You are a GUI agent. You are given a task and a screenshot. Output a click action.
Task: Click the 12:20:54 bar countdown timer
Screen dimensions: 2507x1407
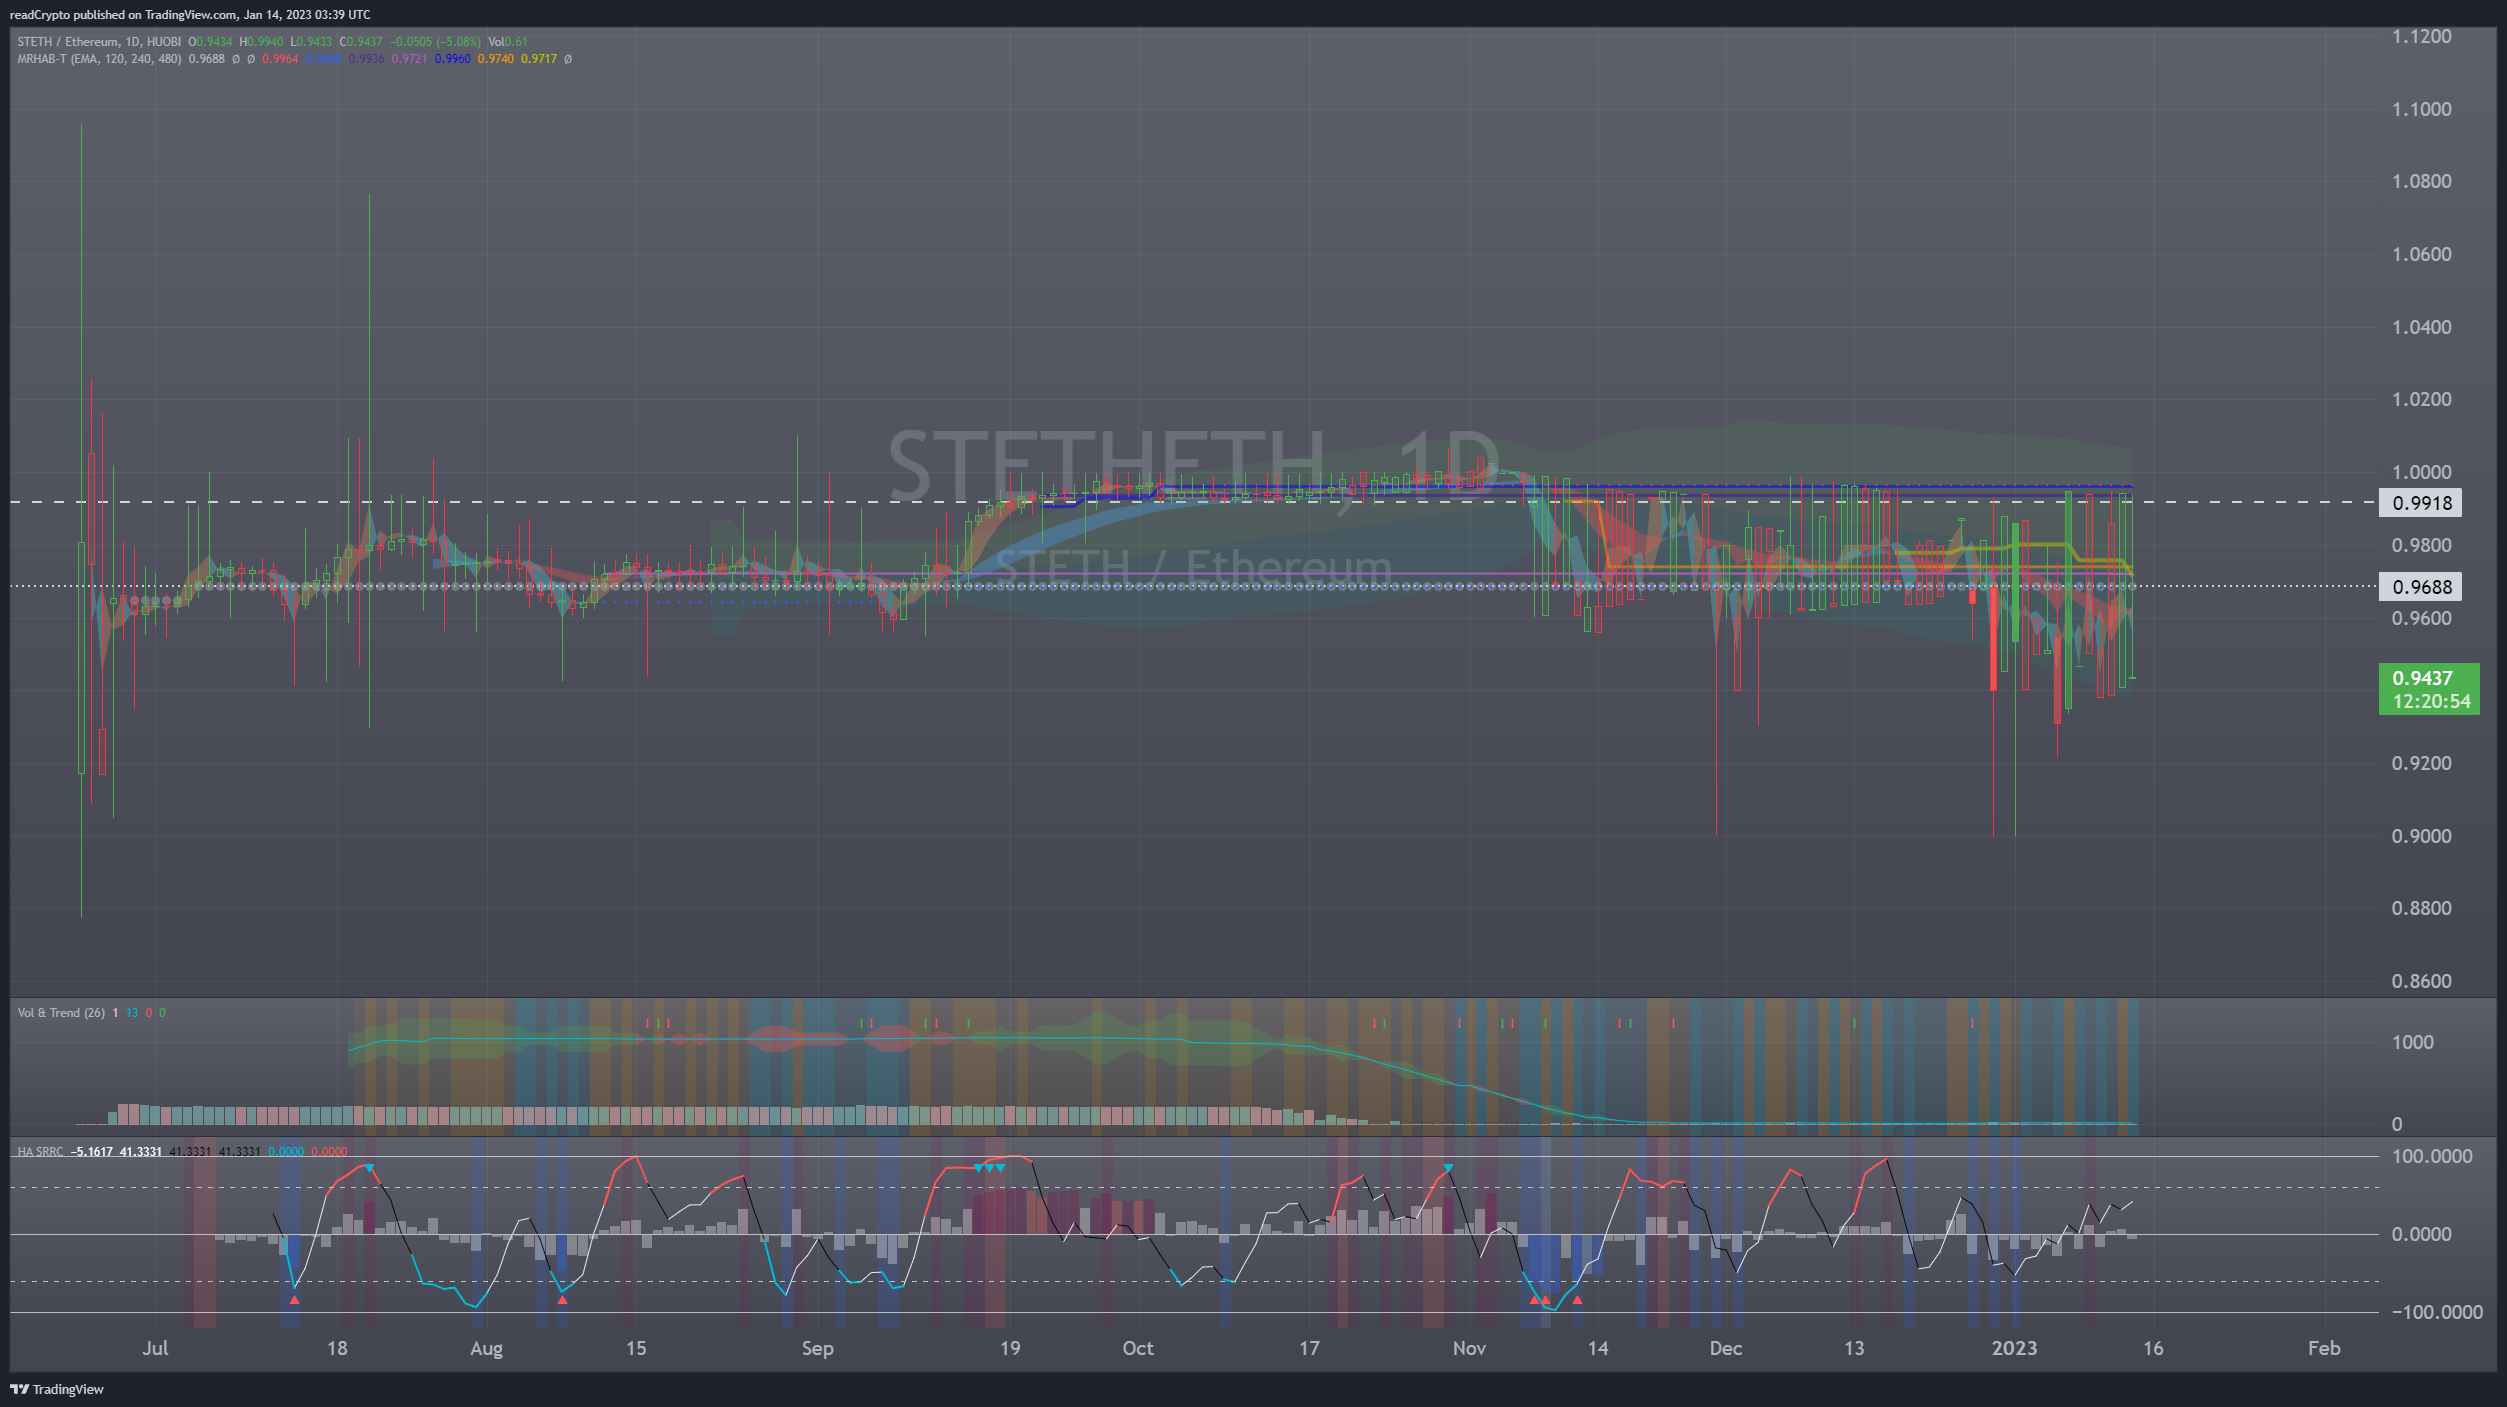point(2431,702)
